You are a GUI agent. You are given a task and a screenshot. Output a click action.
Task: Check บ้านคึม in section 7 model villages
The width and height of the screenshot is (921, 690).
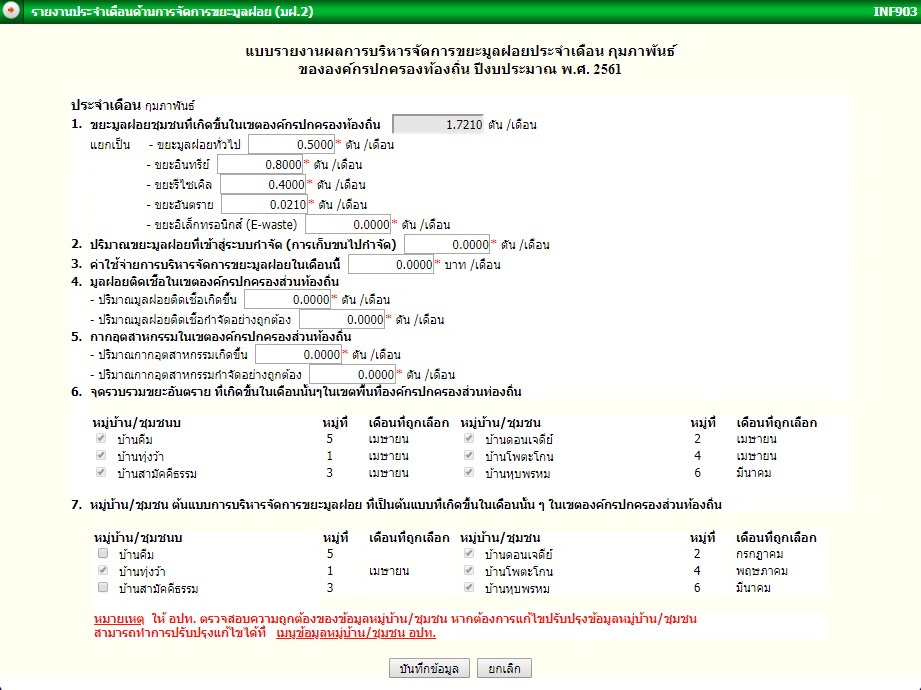[x=103, y=553]
